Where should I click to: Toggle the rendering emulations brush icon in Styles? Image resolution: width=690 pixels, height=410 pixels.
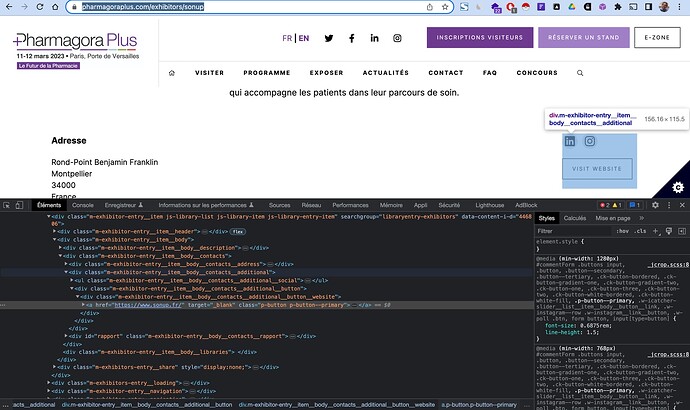pyautogui.click(x=669, y=231)
